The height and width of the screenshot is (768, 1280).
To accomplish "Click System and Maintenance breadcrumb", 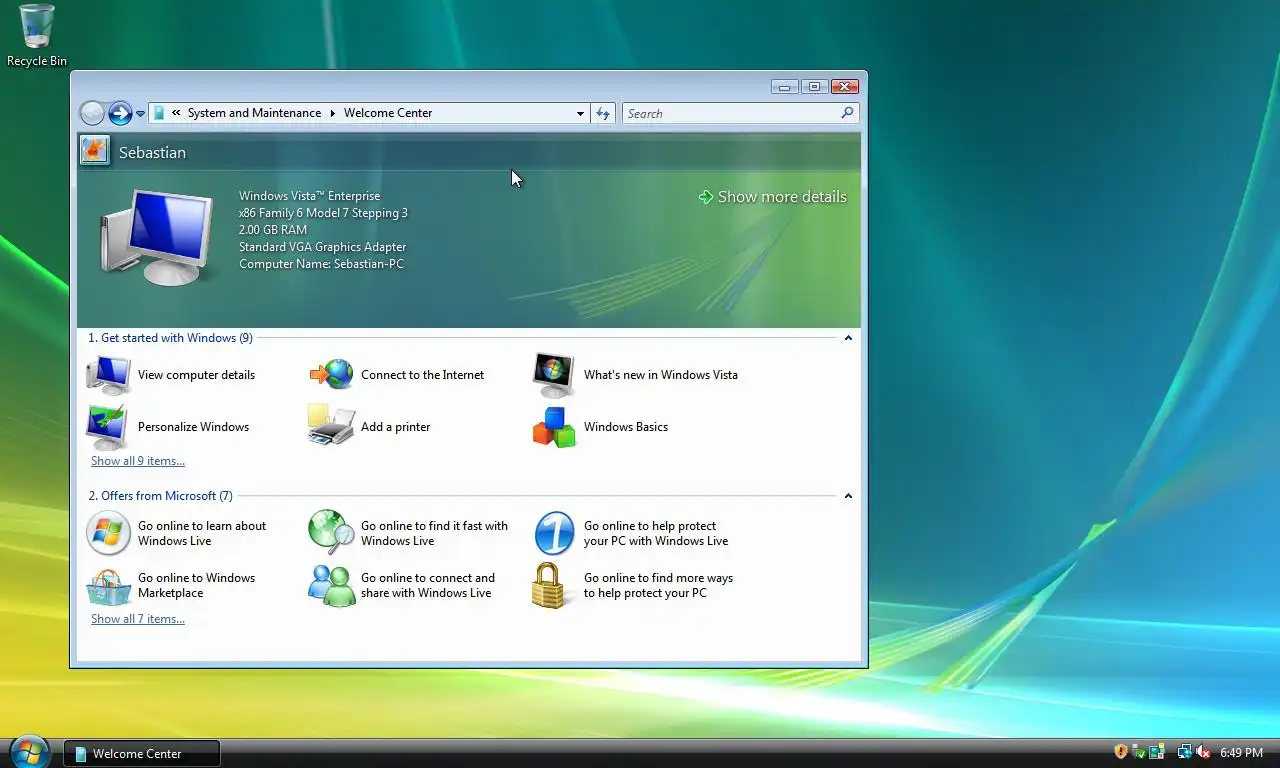I will click(x=254, y=113).
